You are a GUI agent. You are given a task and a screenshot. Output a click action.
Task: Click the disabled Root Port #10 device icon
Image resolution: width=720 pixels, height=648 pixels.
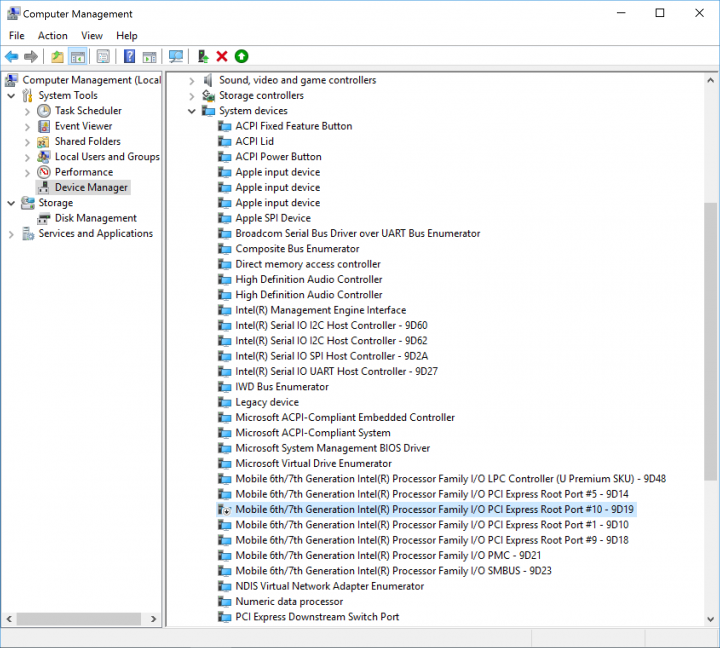pyautogui.click(x=224, y=509)
